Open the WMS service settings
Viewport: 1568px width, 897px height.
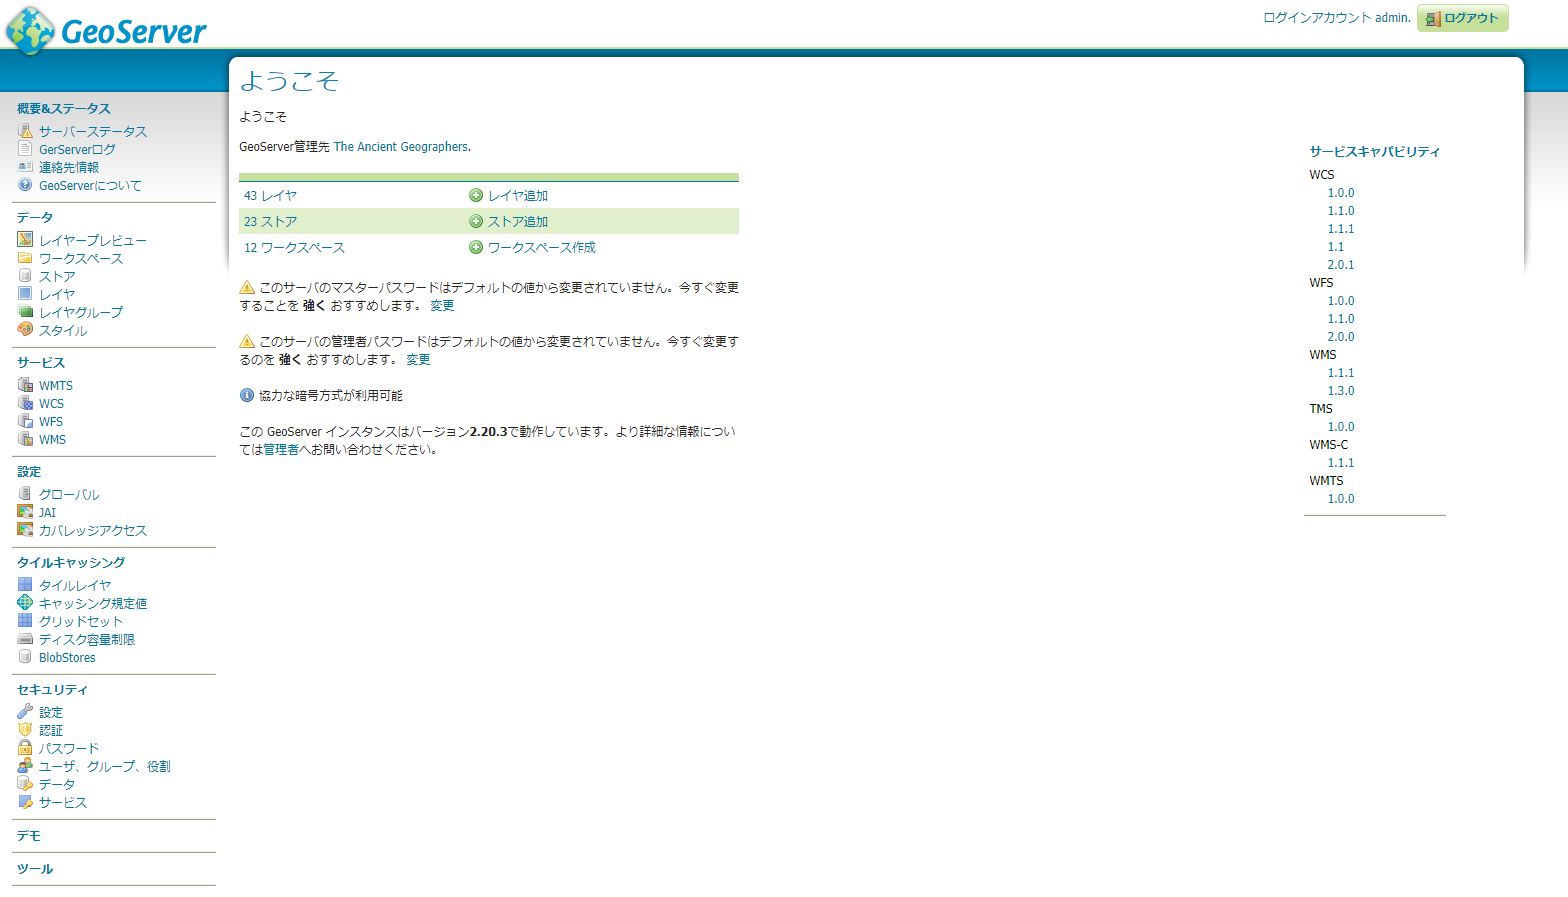52,440
